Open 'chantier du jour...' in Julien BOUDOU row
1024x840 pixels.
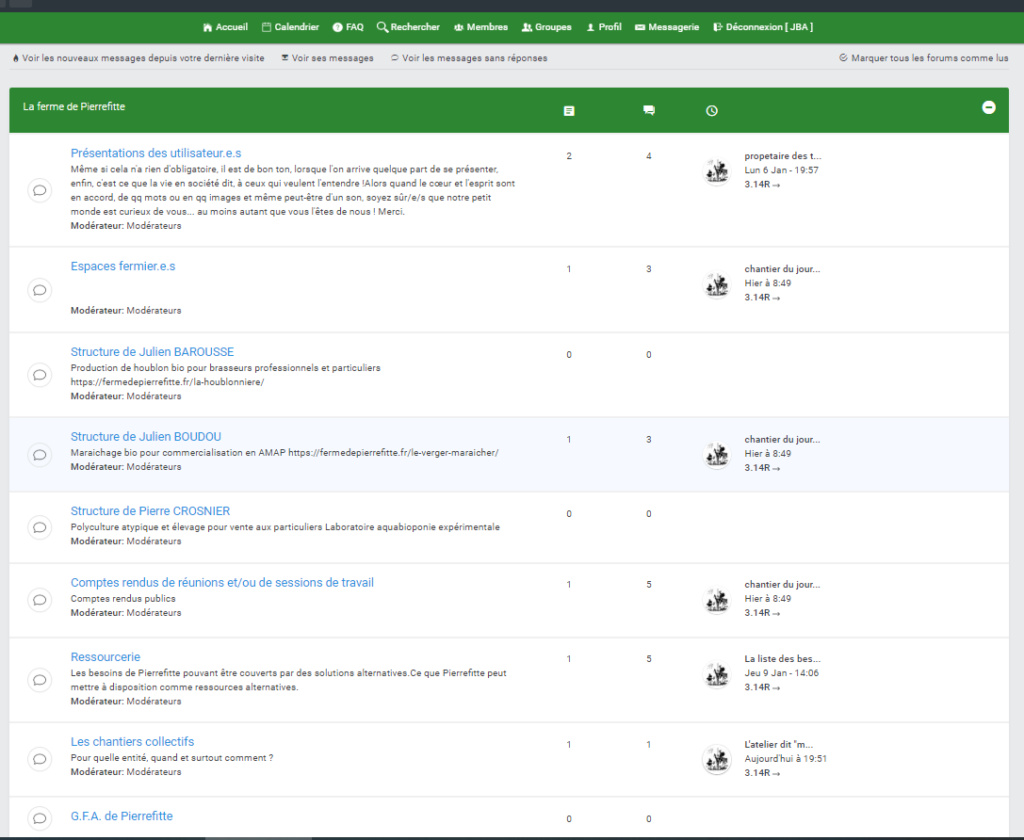[x=782, y=440]
